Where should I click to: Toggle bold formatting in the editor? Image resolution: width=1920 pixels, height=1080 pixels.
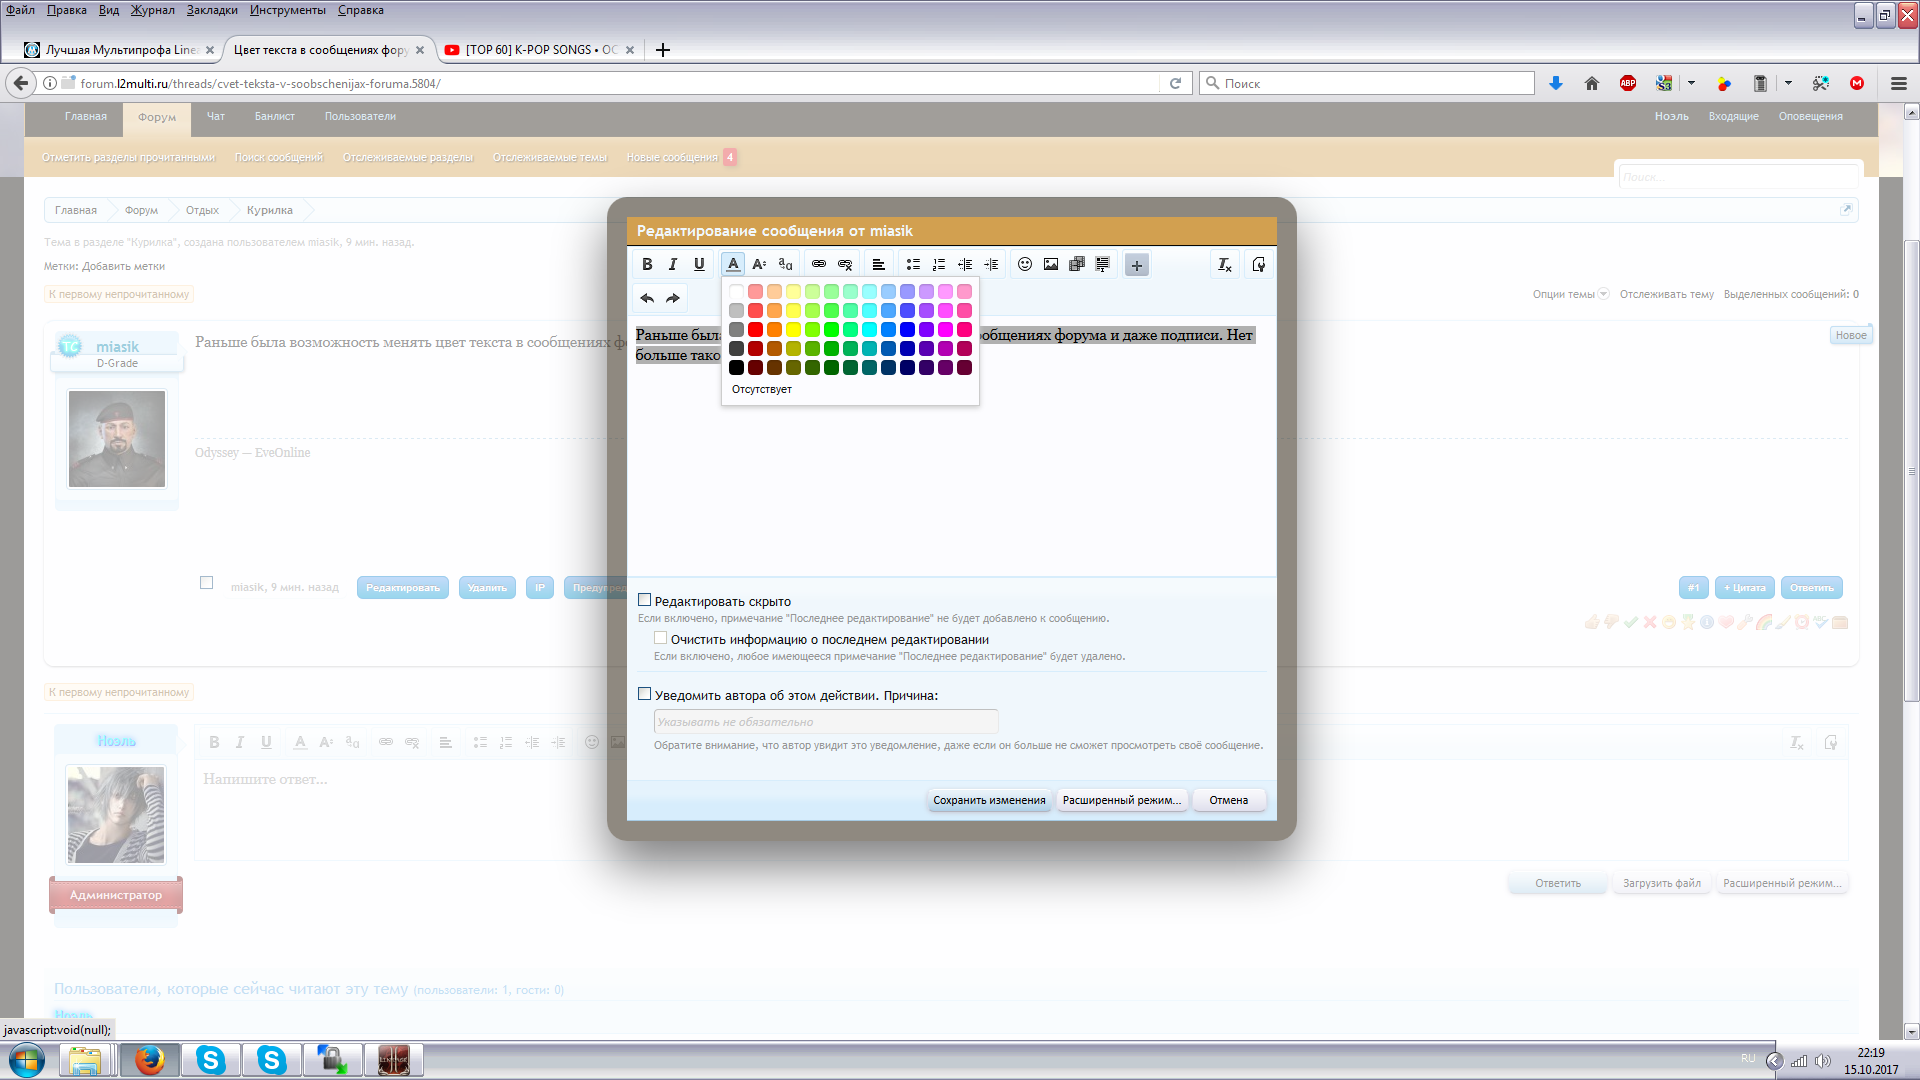click(647, 265)
